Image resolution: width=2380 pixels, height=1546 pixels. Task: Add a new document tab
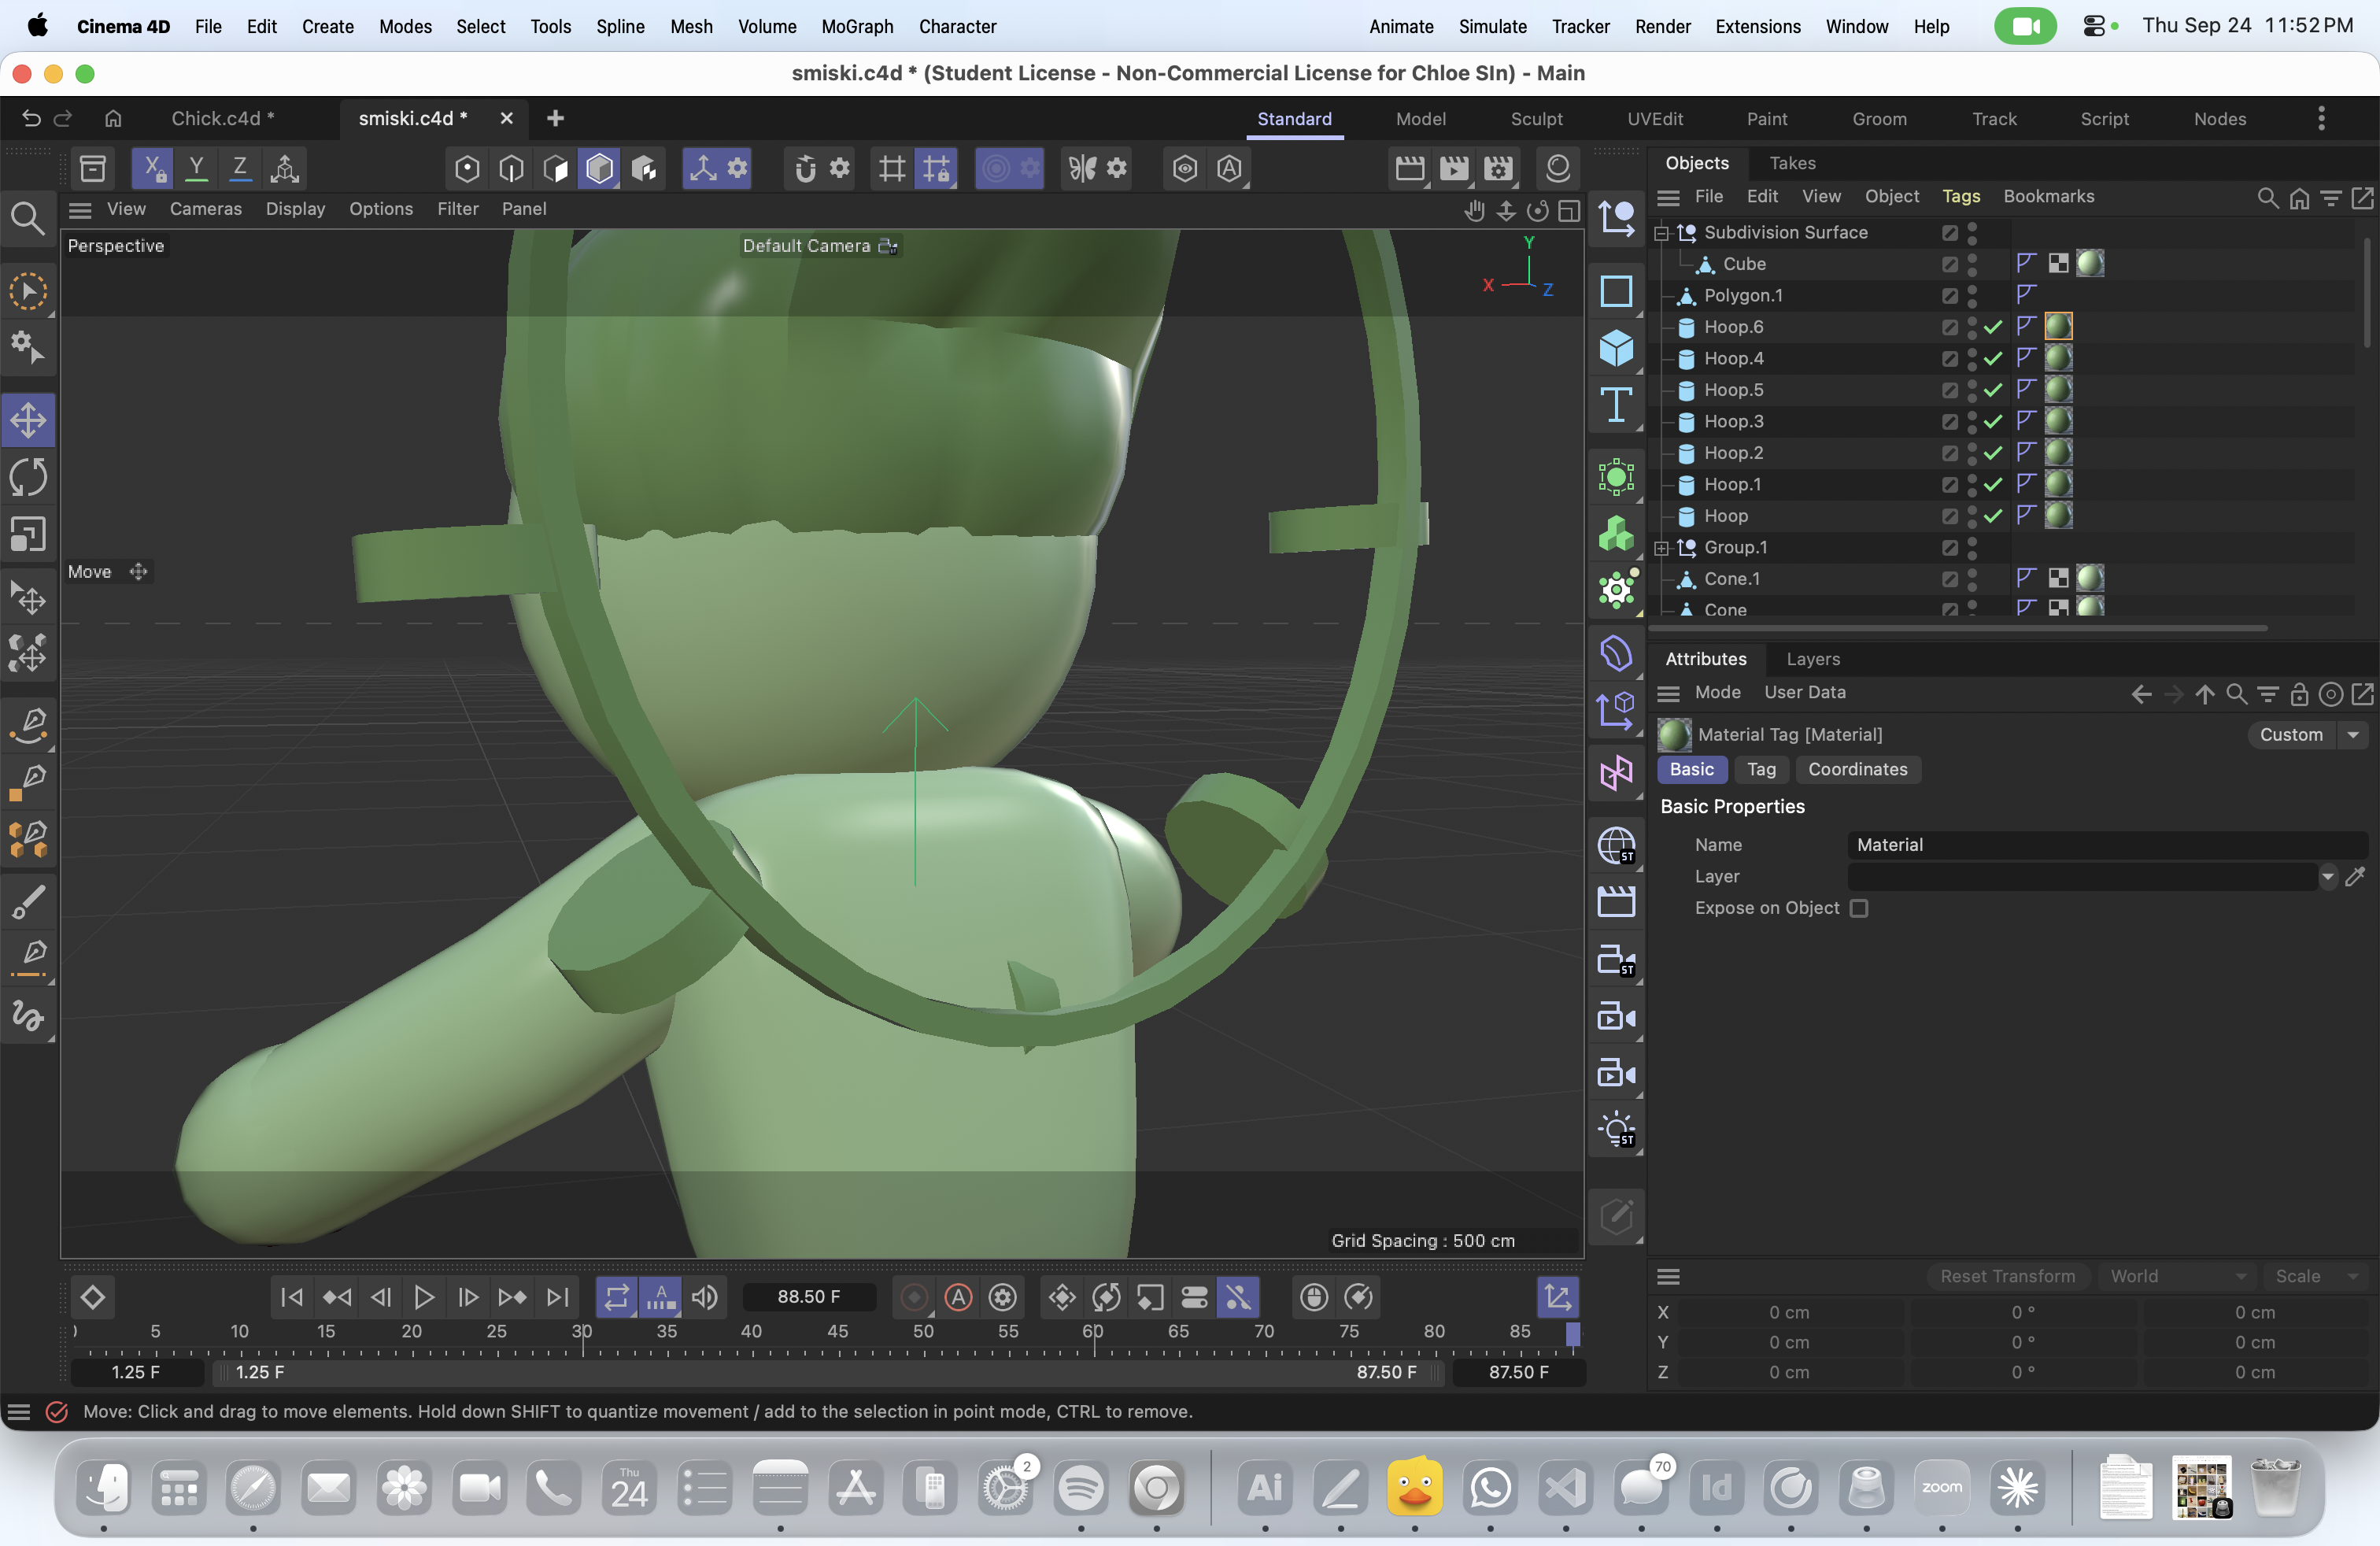[x=555, y=118]
